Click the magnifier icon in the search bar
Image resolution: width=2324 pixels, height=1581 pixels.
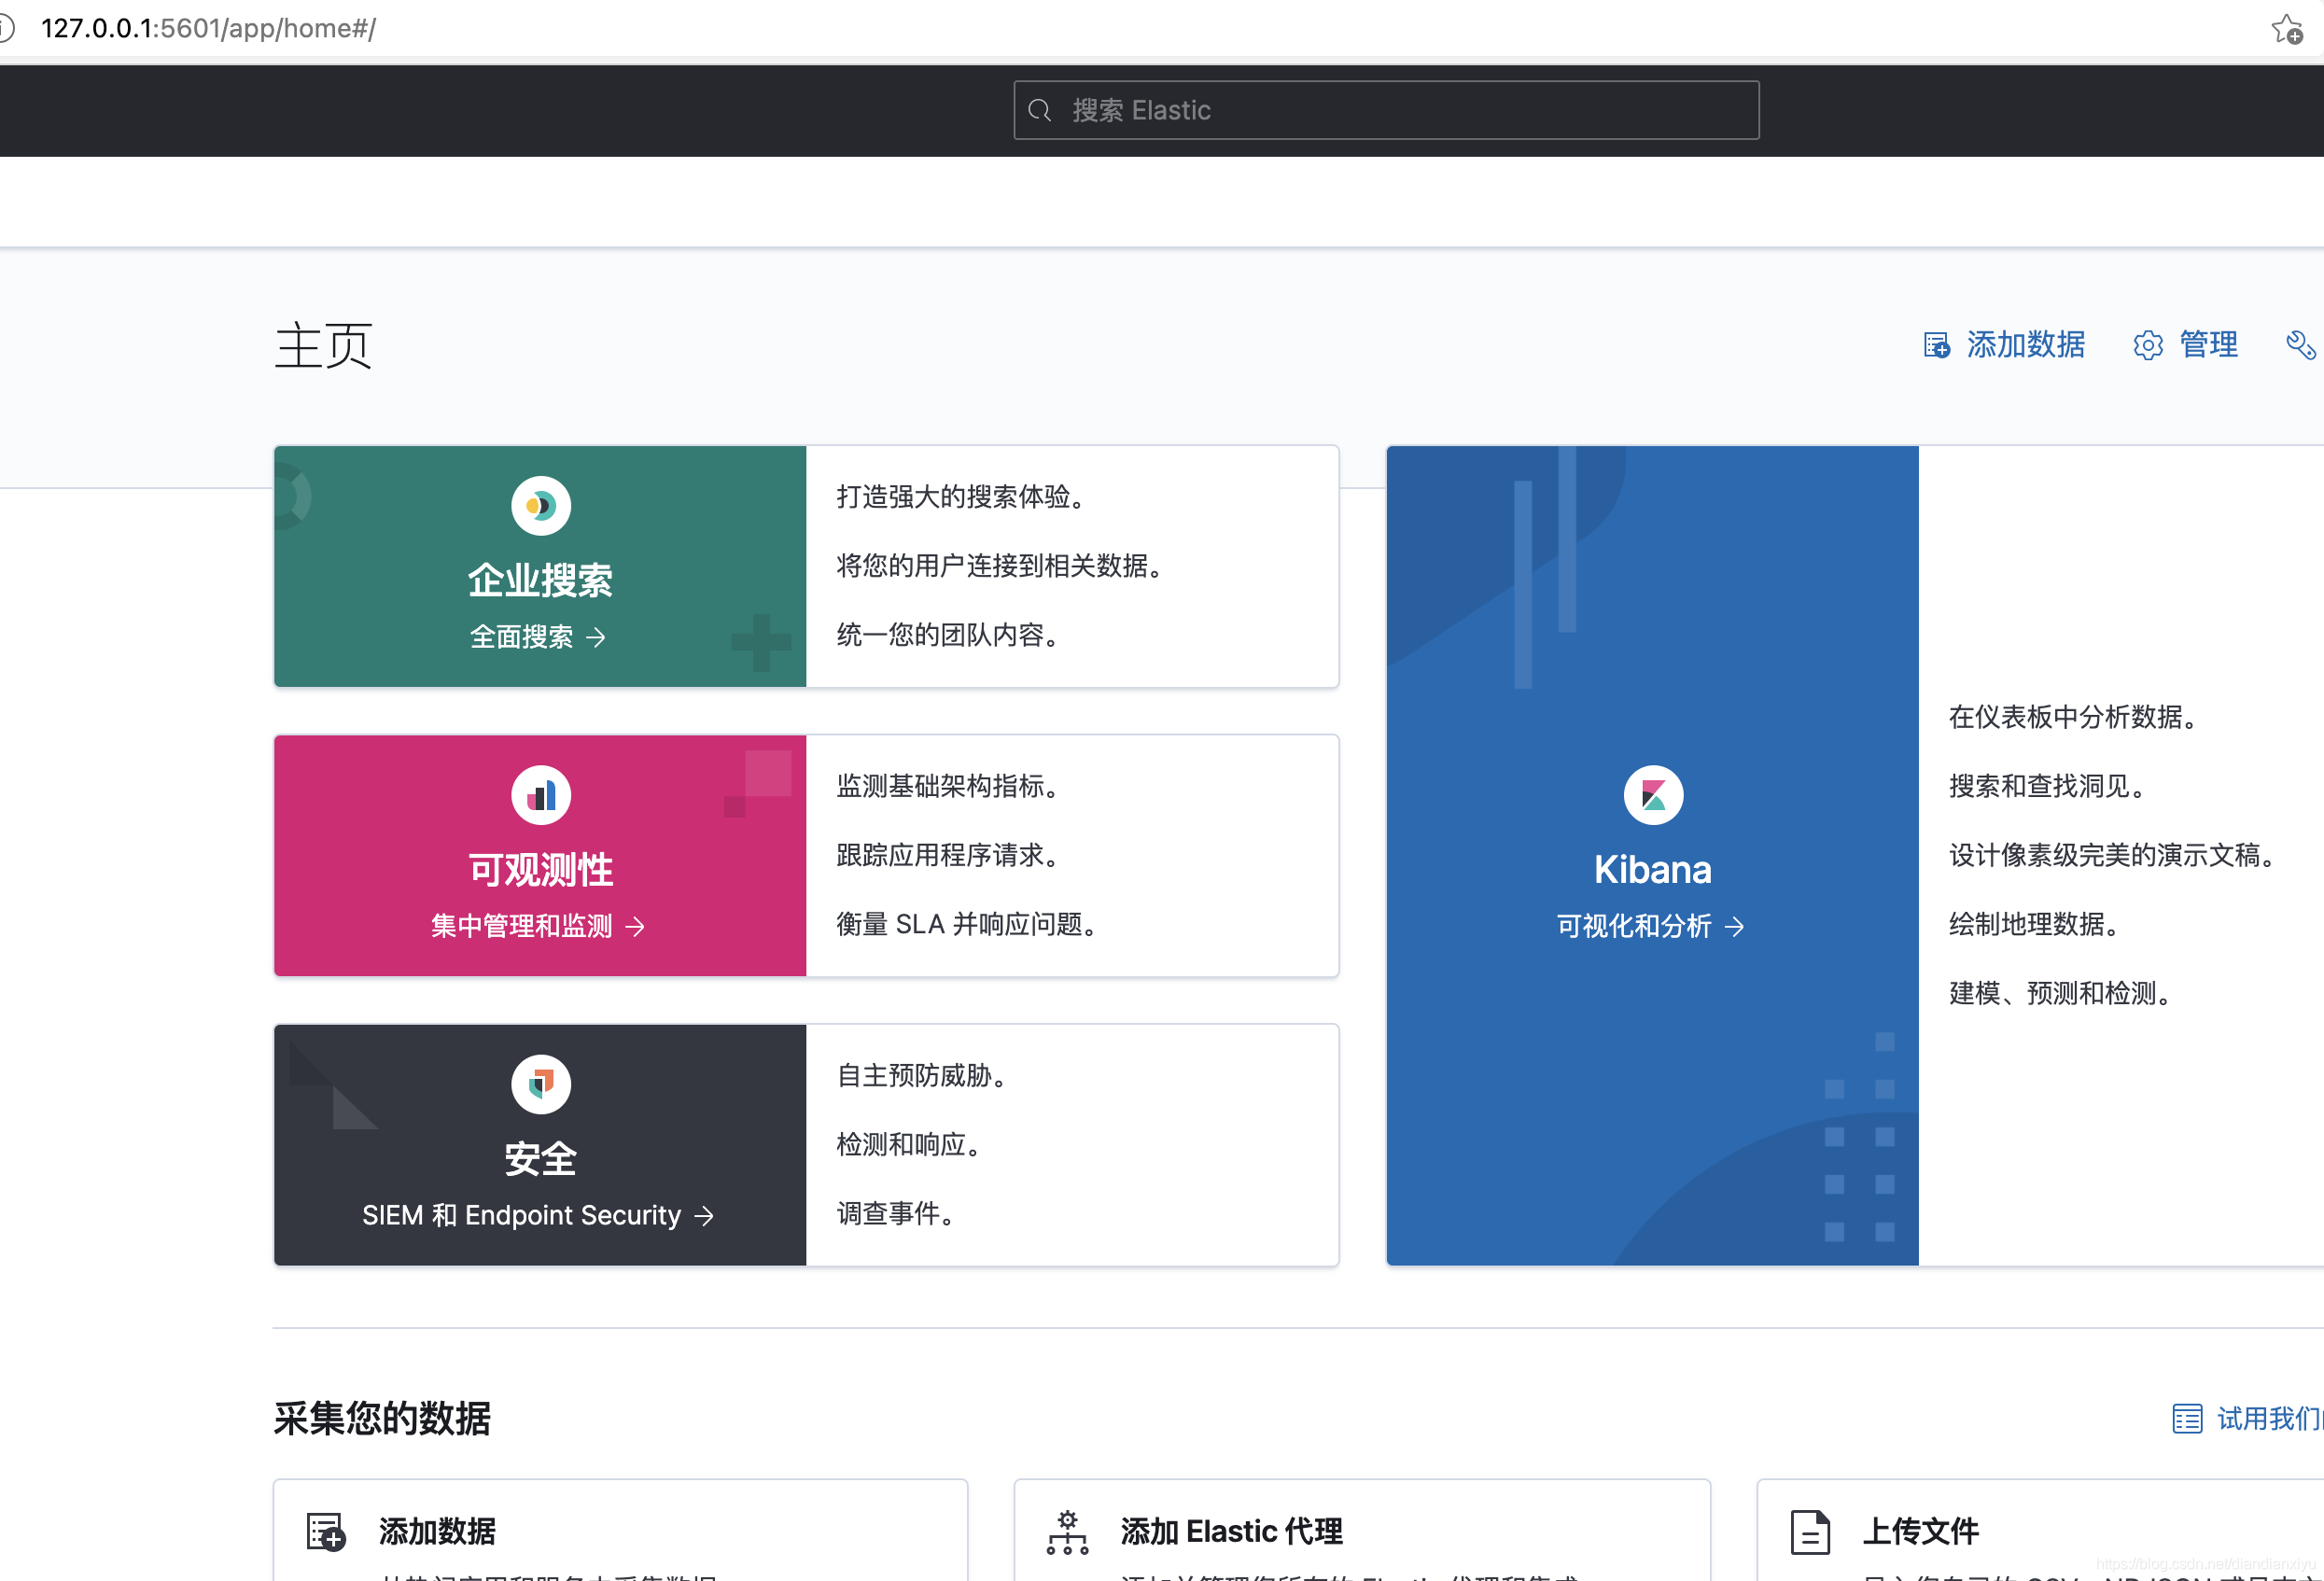point(1039,110)
